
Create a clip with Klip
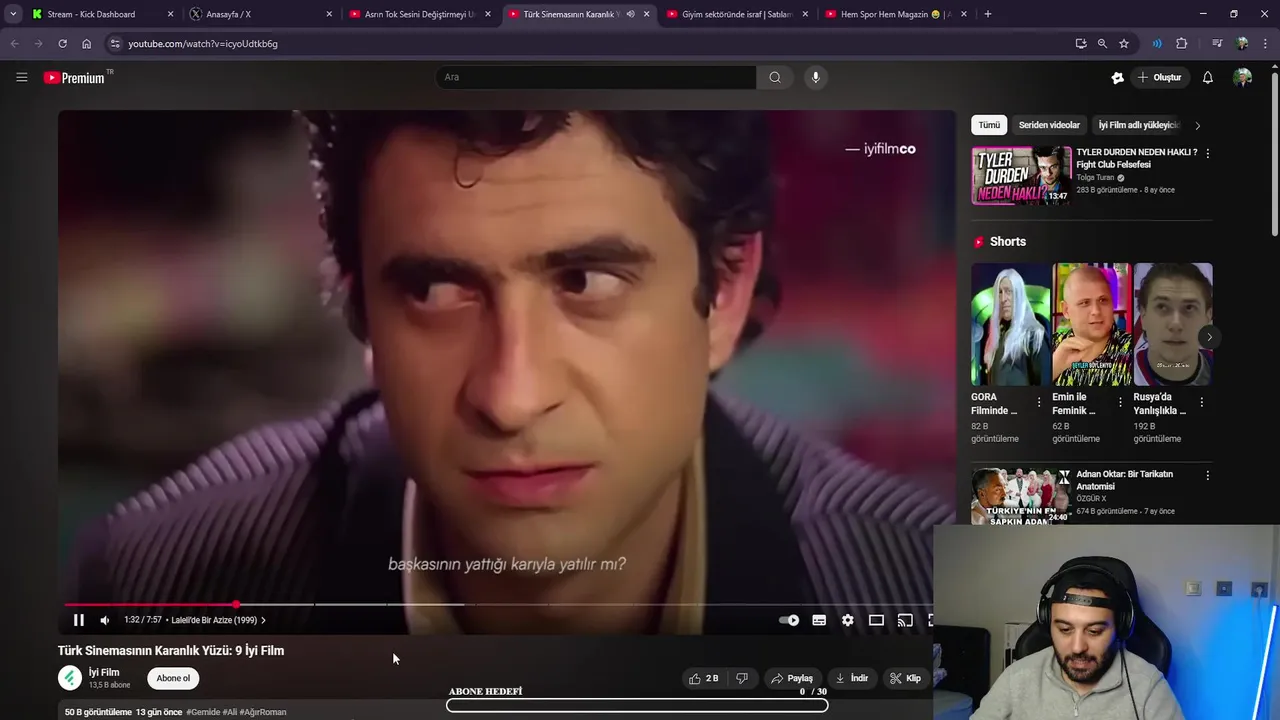tap(906, 678)
